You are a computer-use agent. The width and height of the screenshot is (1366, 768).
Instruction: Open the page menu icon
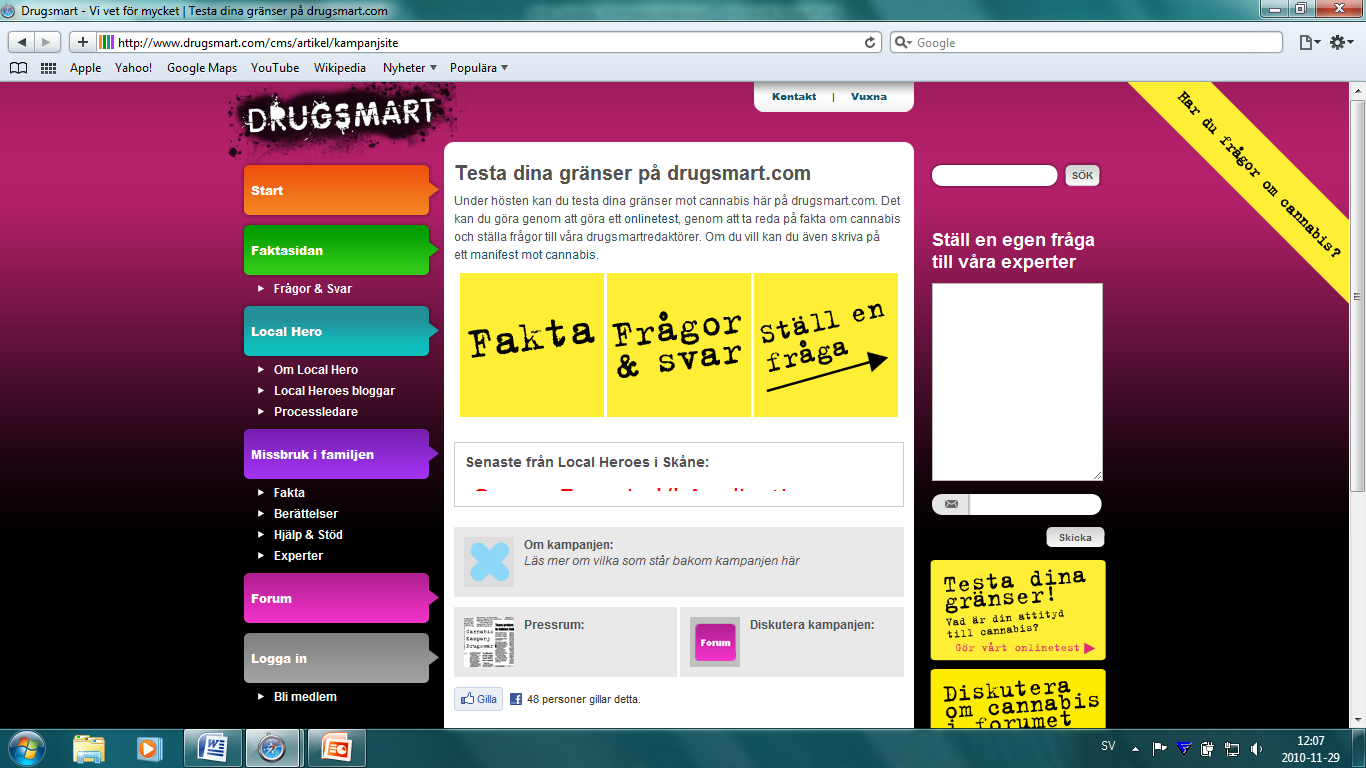click(x=1309, y=42)
